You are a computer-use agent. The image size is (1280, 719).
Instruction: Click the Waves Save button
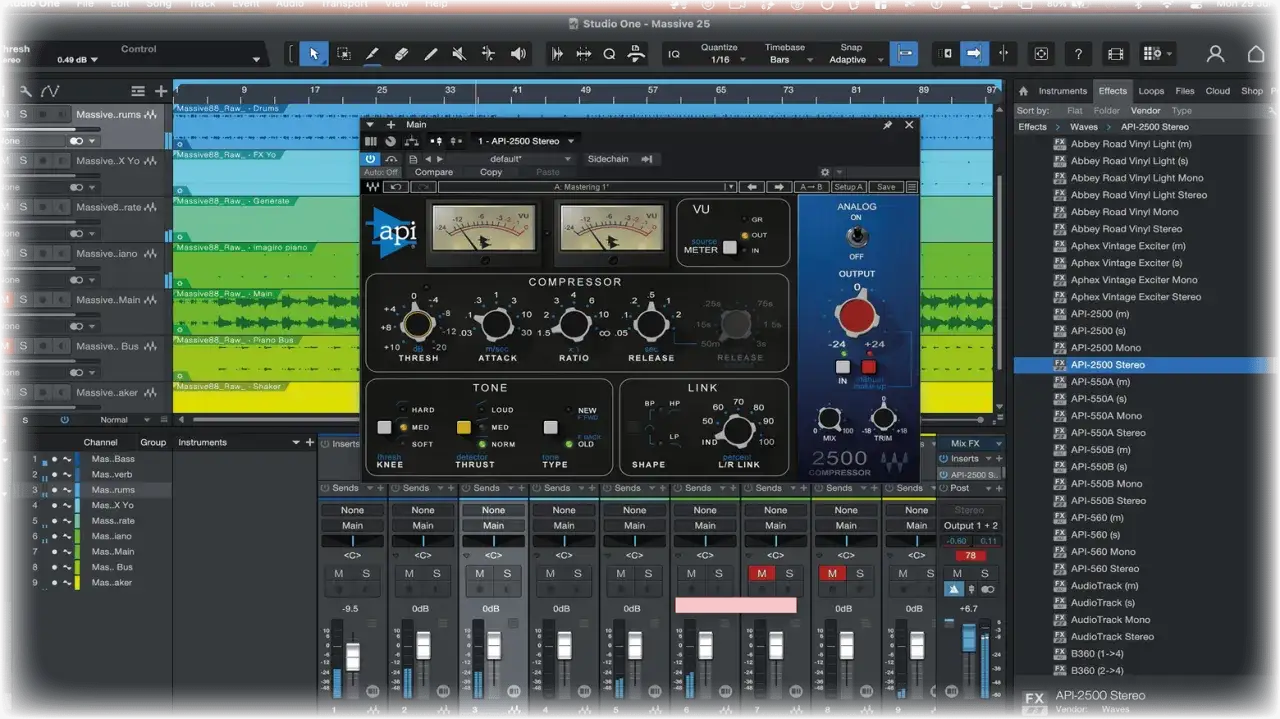886,187
